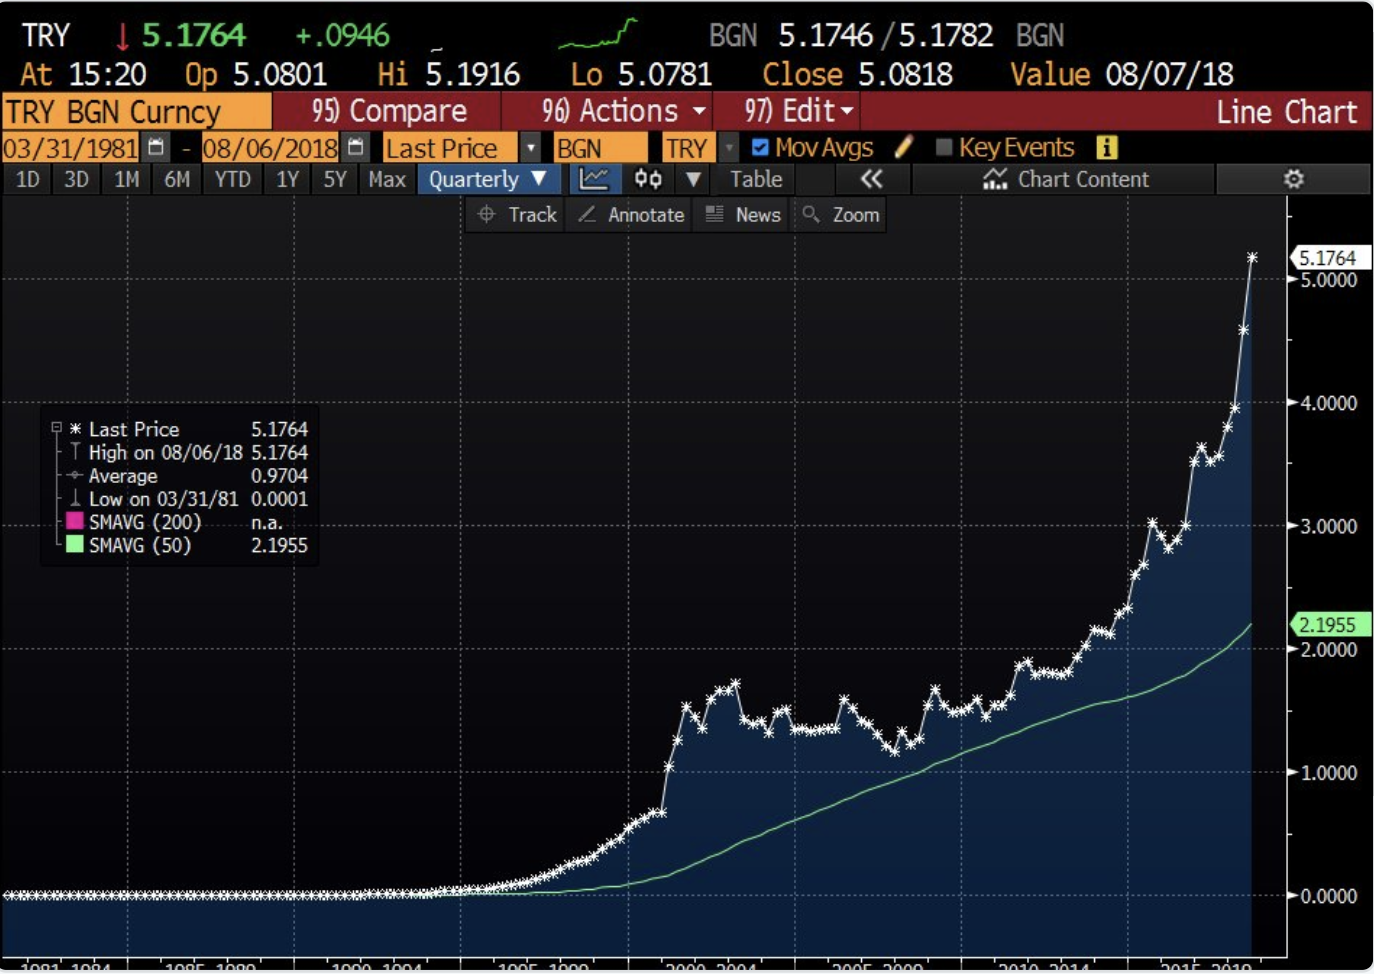
Task: Click the magenta SMAVG (200) color swatch
Action: click(x=74, y=521)
